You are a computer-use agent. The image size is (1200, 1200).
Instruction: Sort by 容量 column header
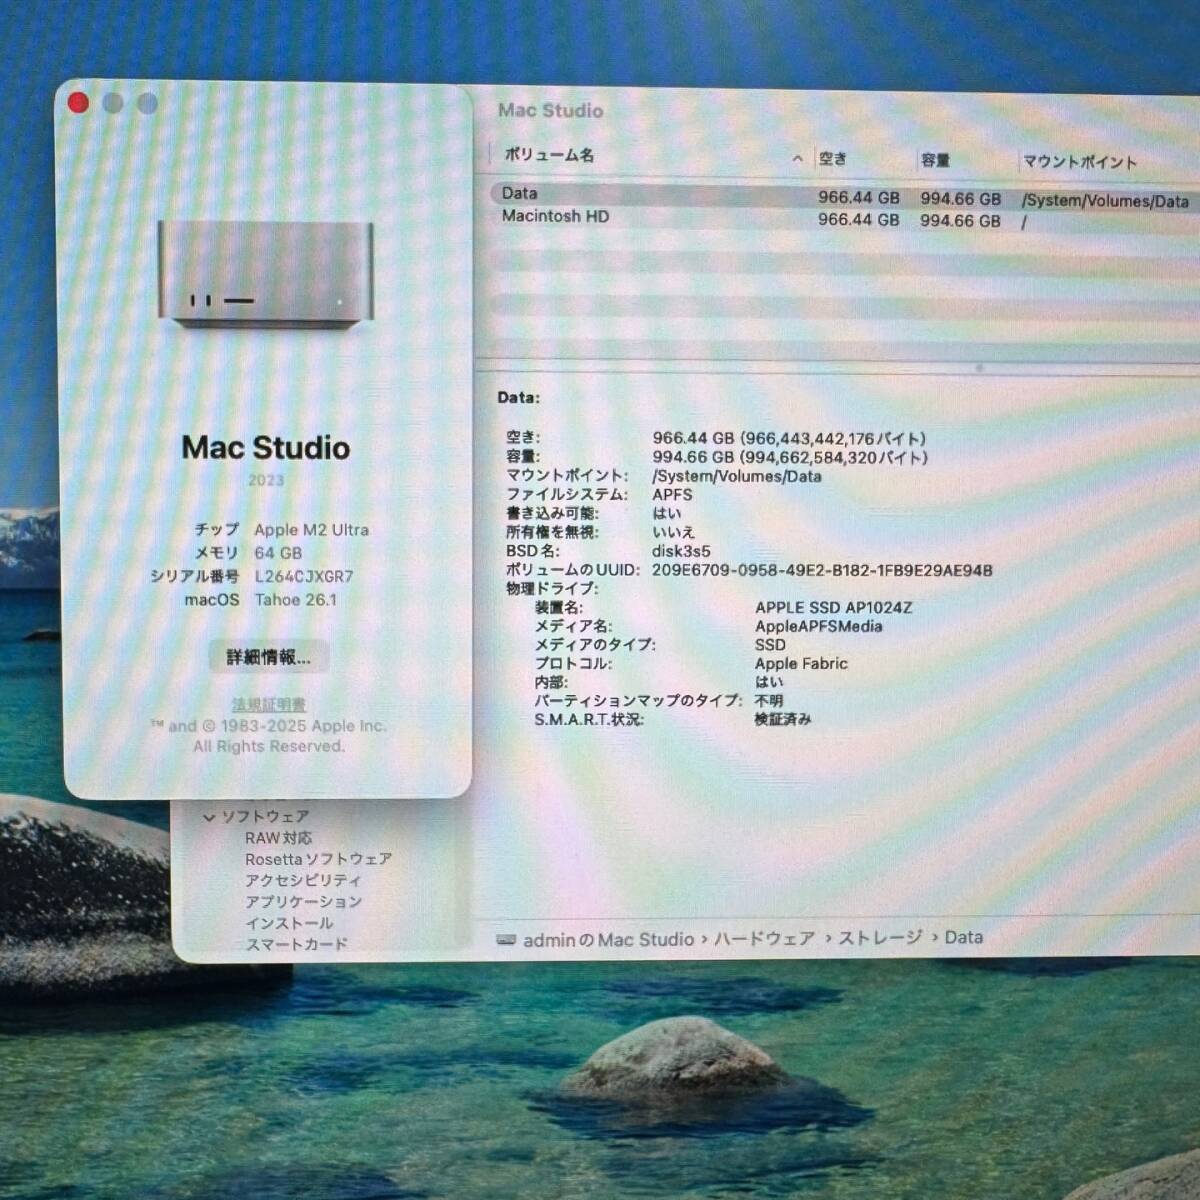935,160
